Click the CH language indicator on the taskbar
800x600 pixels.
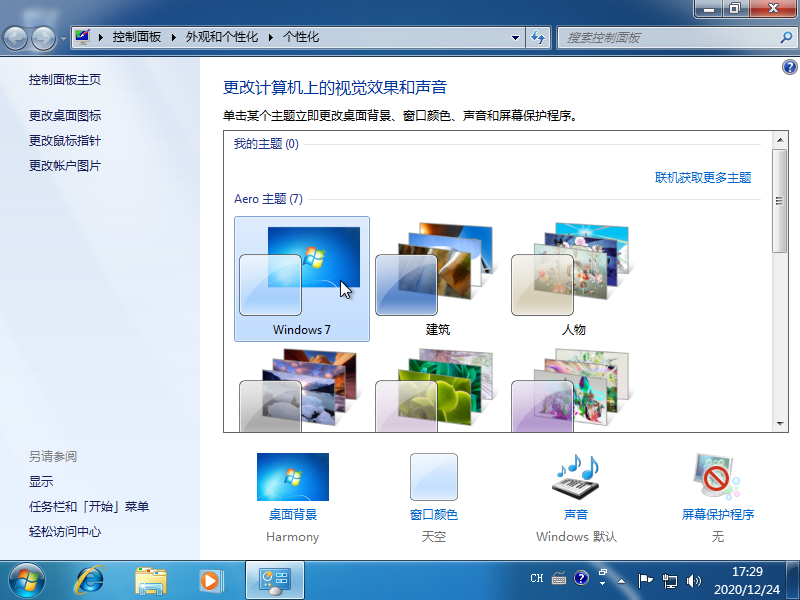(536, 578)
